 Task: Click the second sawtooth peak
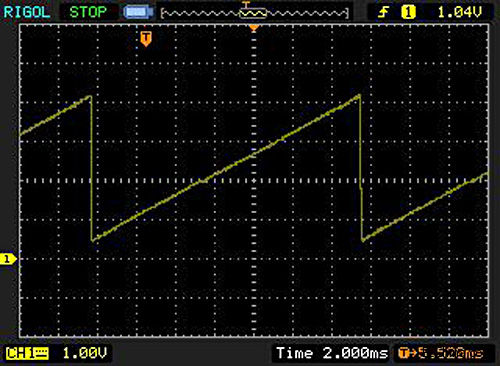(359, 97)
